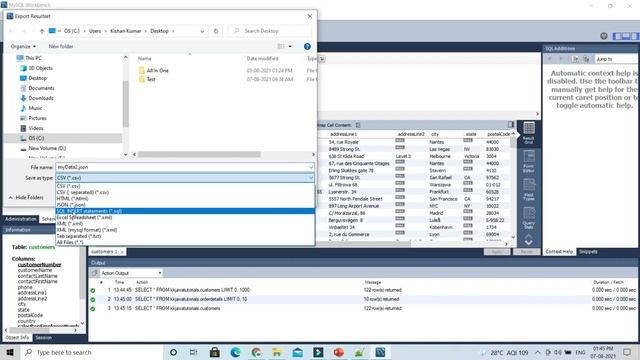Select SQL INSERT statements (*.sql)
640x360 pixels.
point(185,211)
